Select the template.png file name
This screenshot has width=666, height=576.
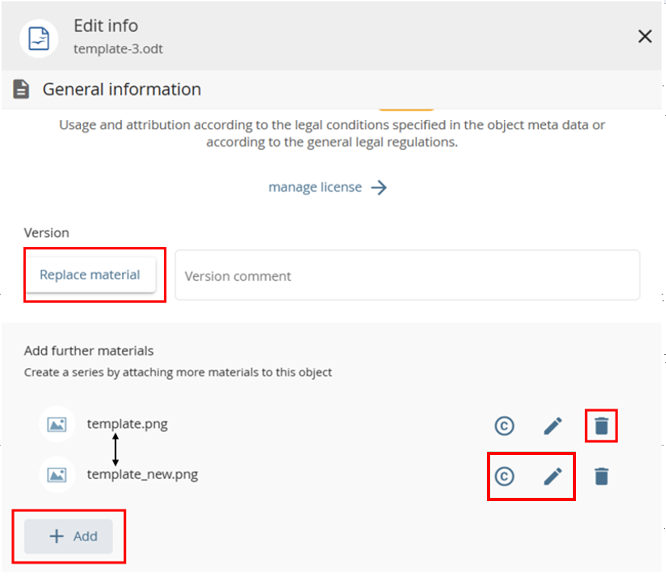click(127, 424)
